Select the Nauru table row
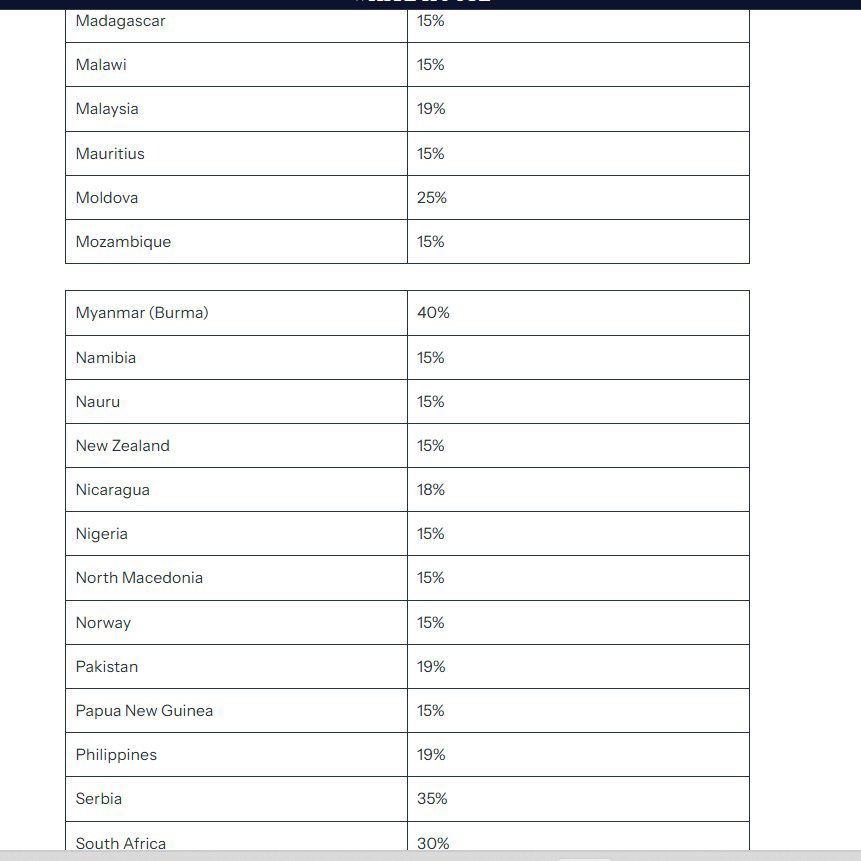This screenshot has height=861, width=861. click(98, 402)
